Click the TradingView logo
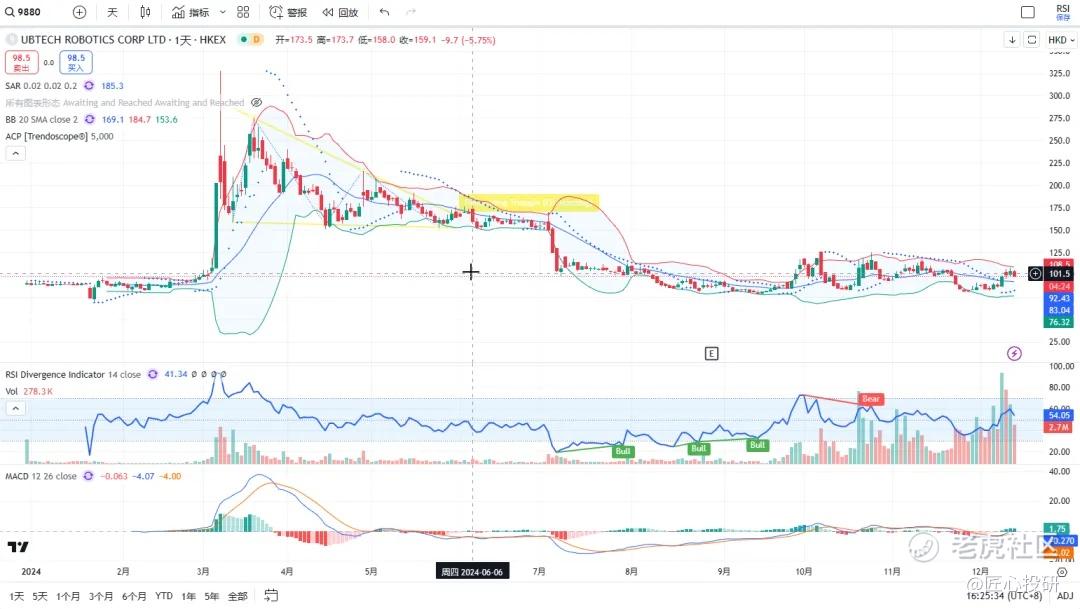The height and width of the screenshot is (609, 1080). [18, 547]
